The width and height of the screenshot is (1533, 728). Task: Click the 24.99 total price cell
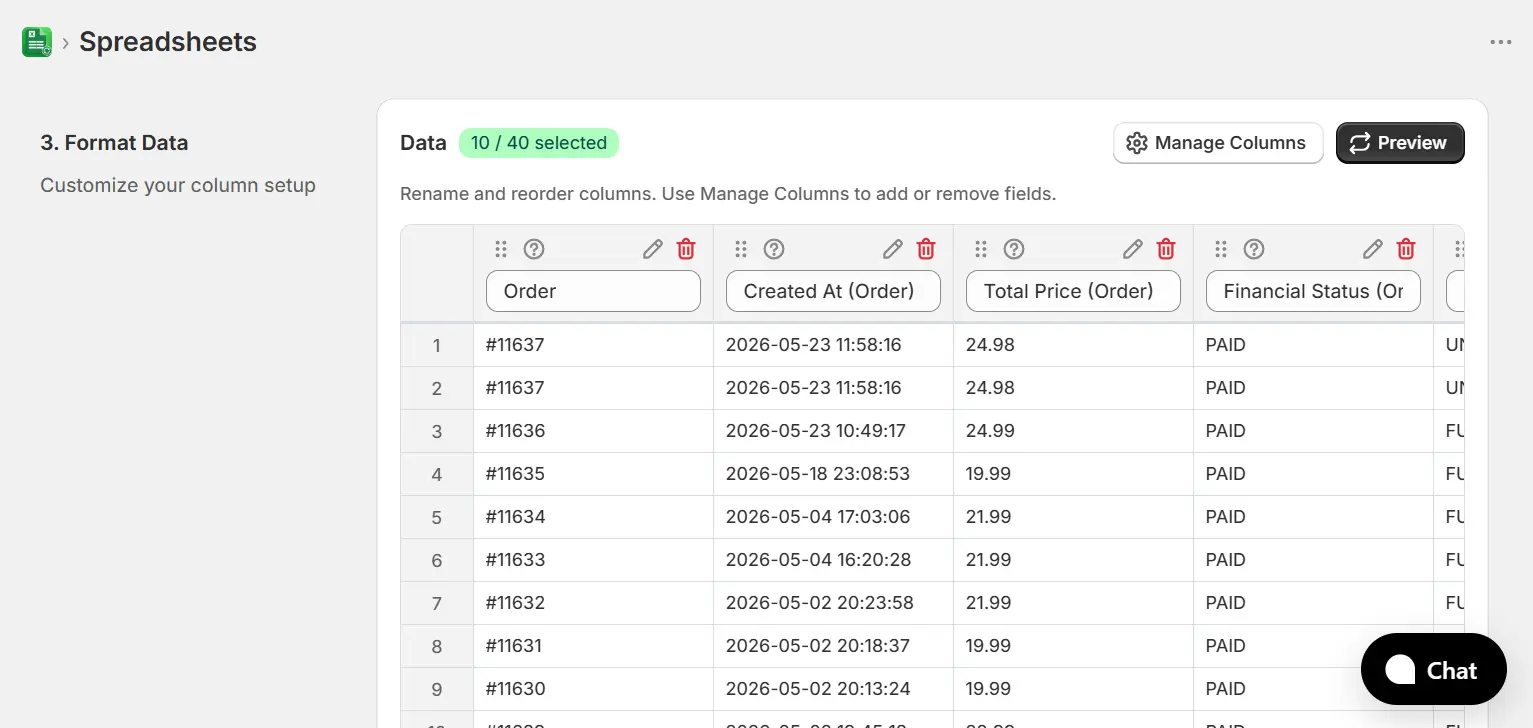(1073, 431)
